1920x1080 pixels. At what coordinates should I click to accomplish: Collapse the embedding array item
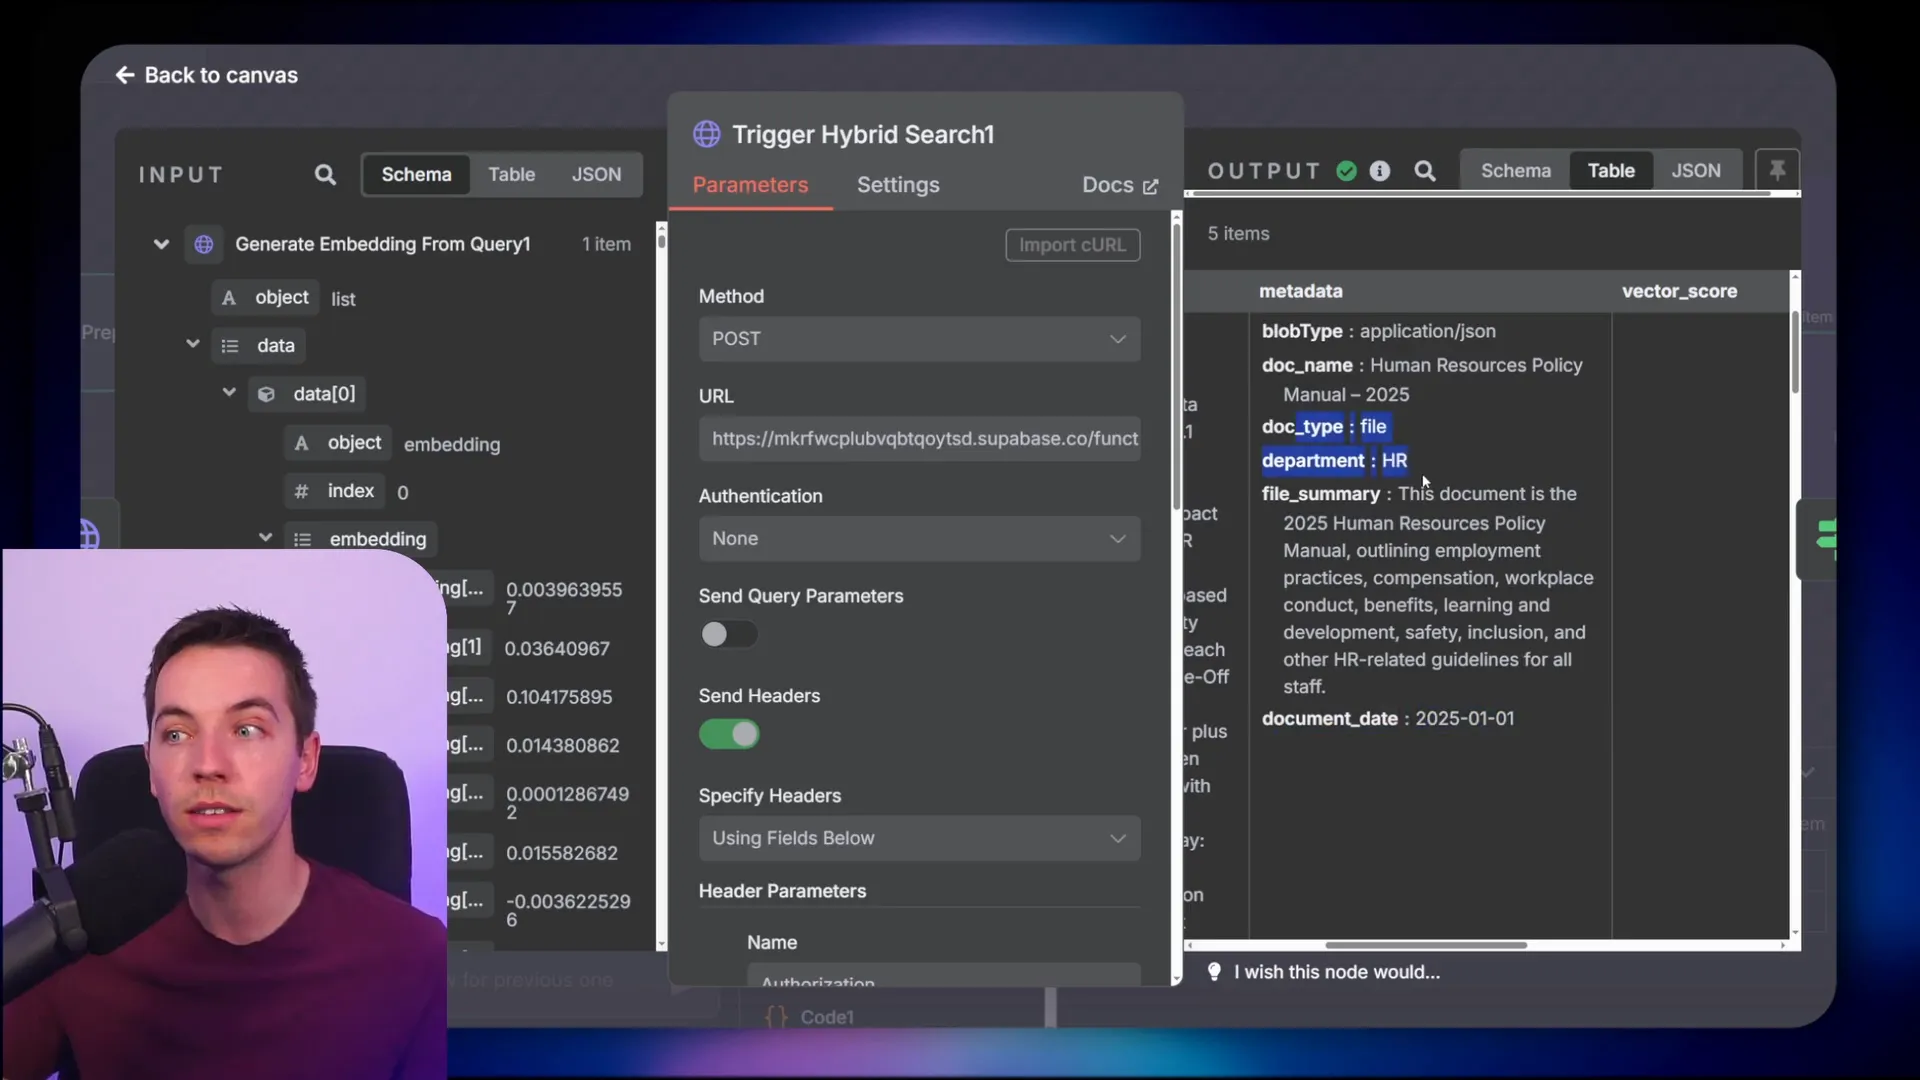click(265, 538)
